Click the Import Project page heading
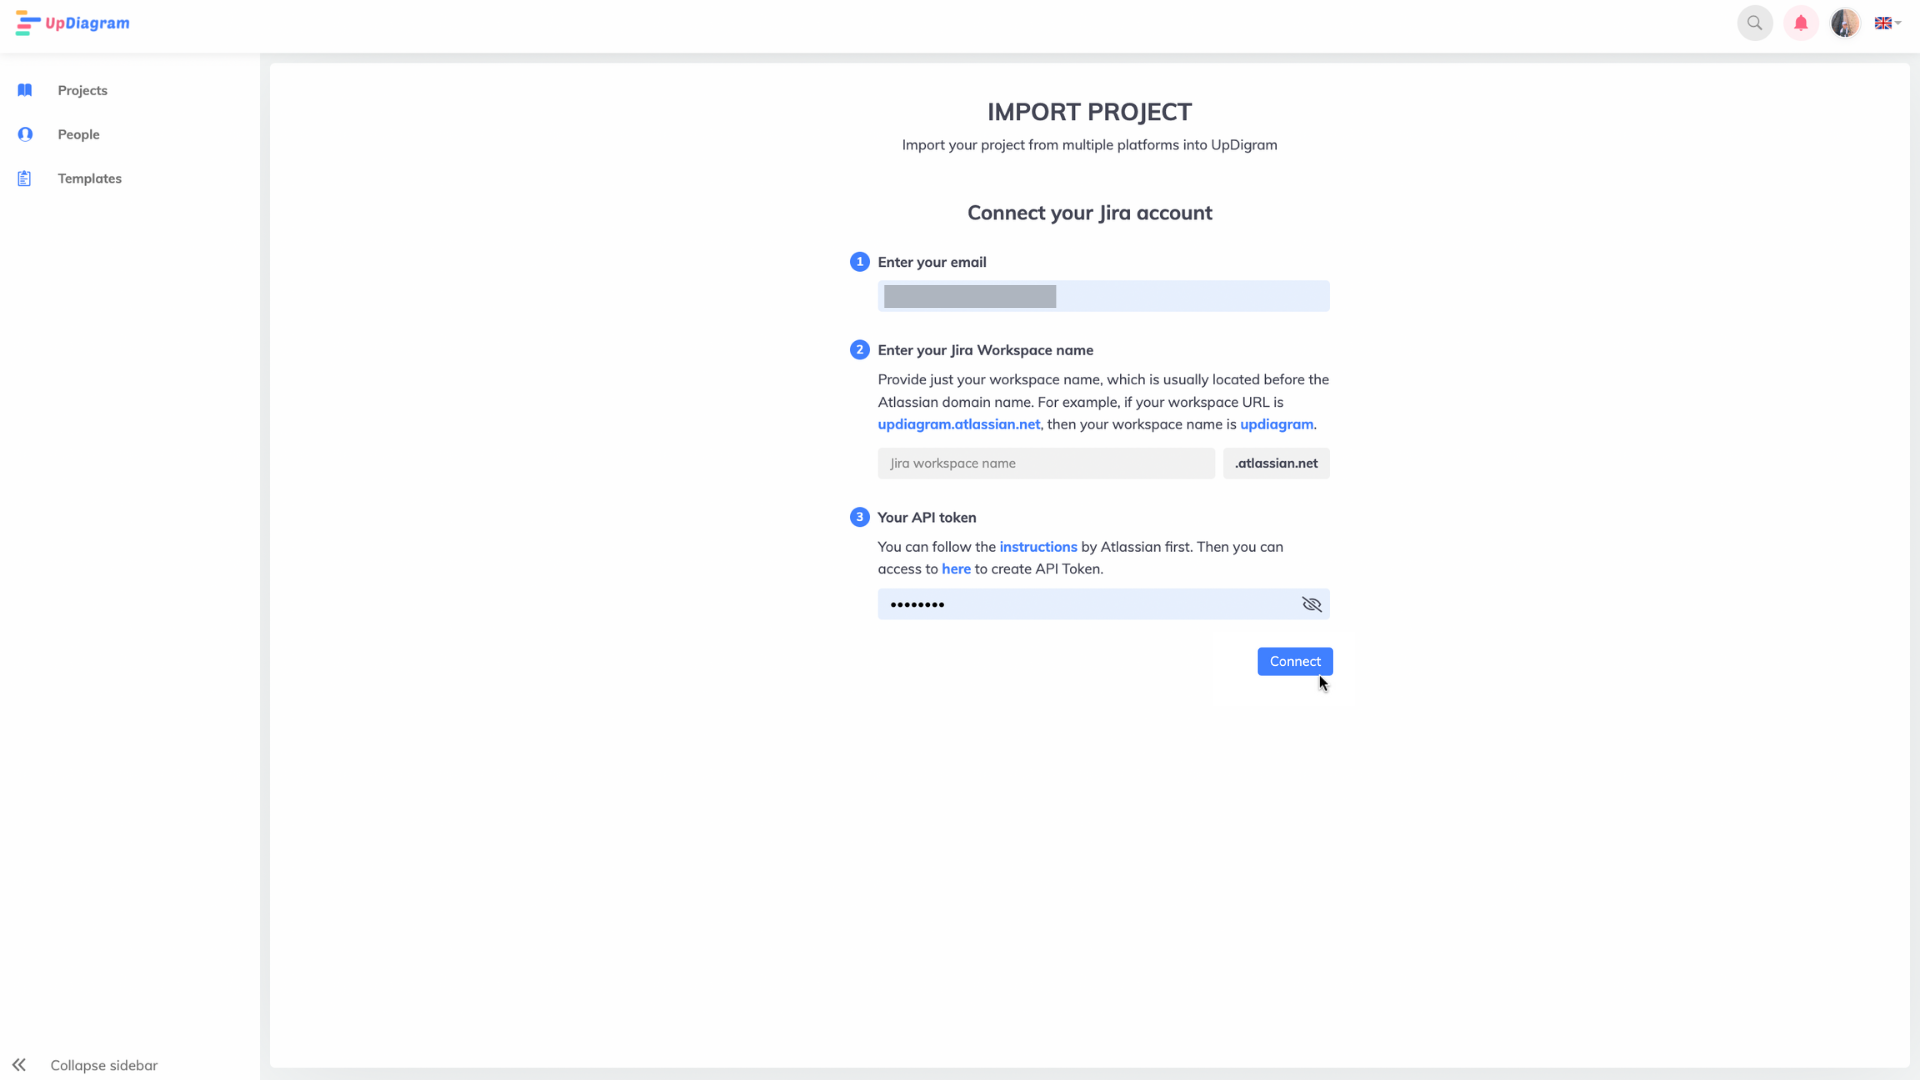Image resolution: width=1920 pixels, height=1080 pixels. click(1089, 111)
